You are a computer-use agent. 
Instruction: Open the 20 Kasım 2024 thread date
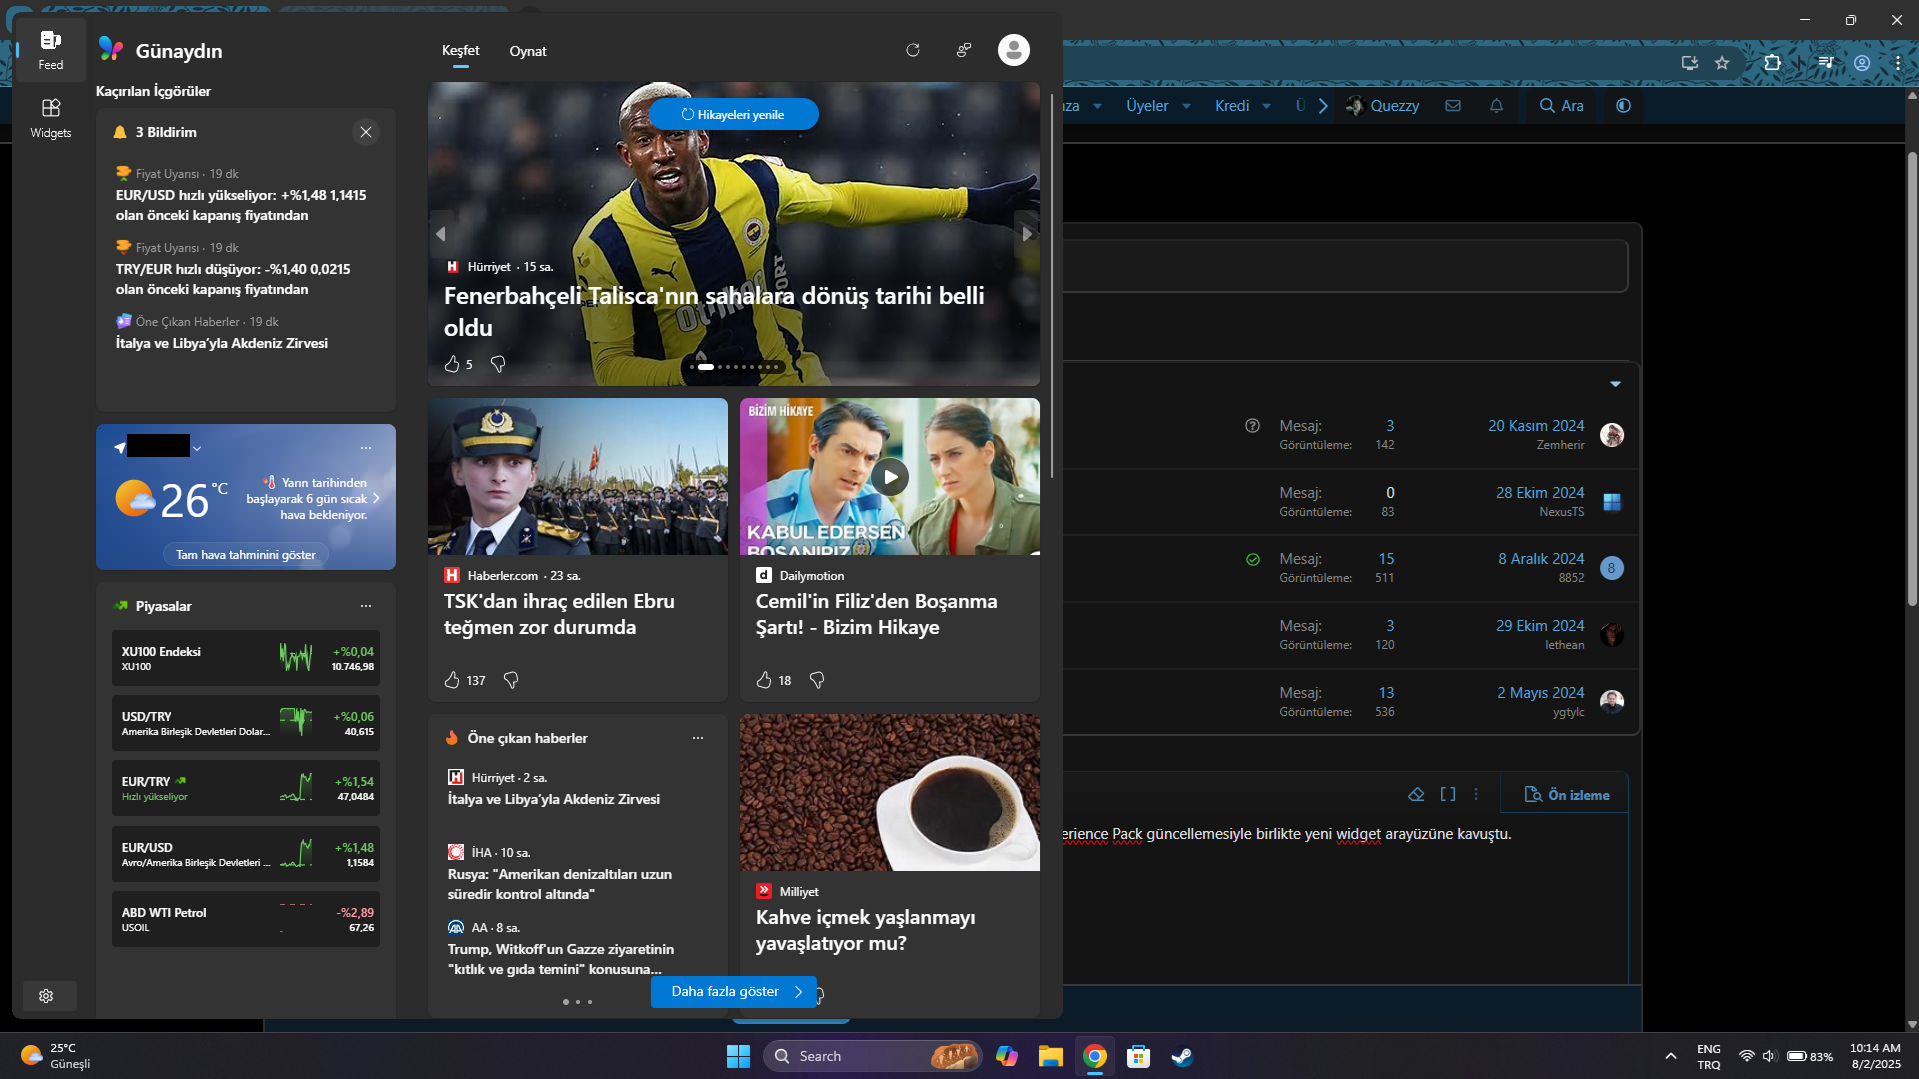click(1536, 426)
